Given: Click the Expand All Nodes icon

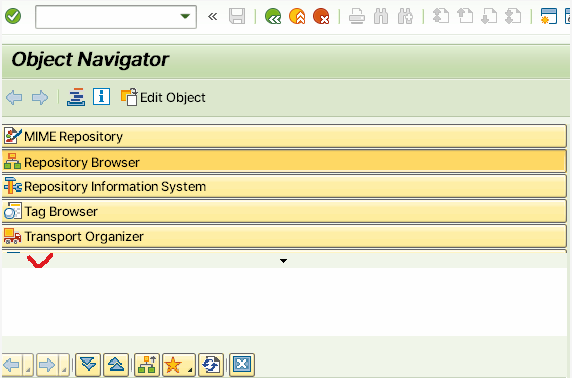Looking at the screenshot, I should 88,364.
